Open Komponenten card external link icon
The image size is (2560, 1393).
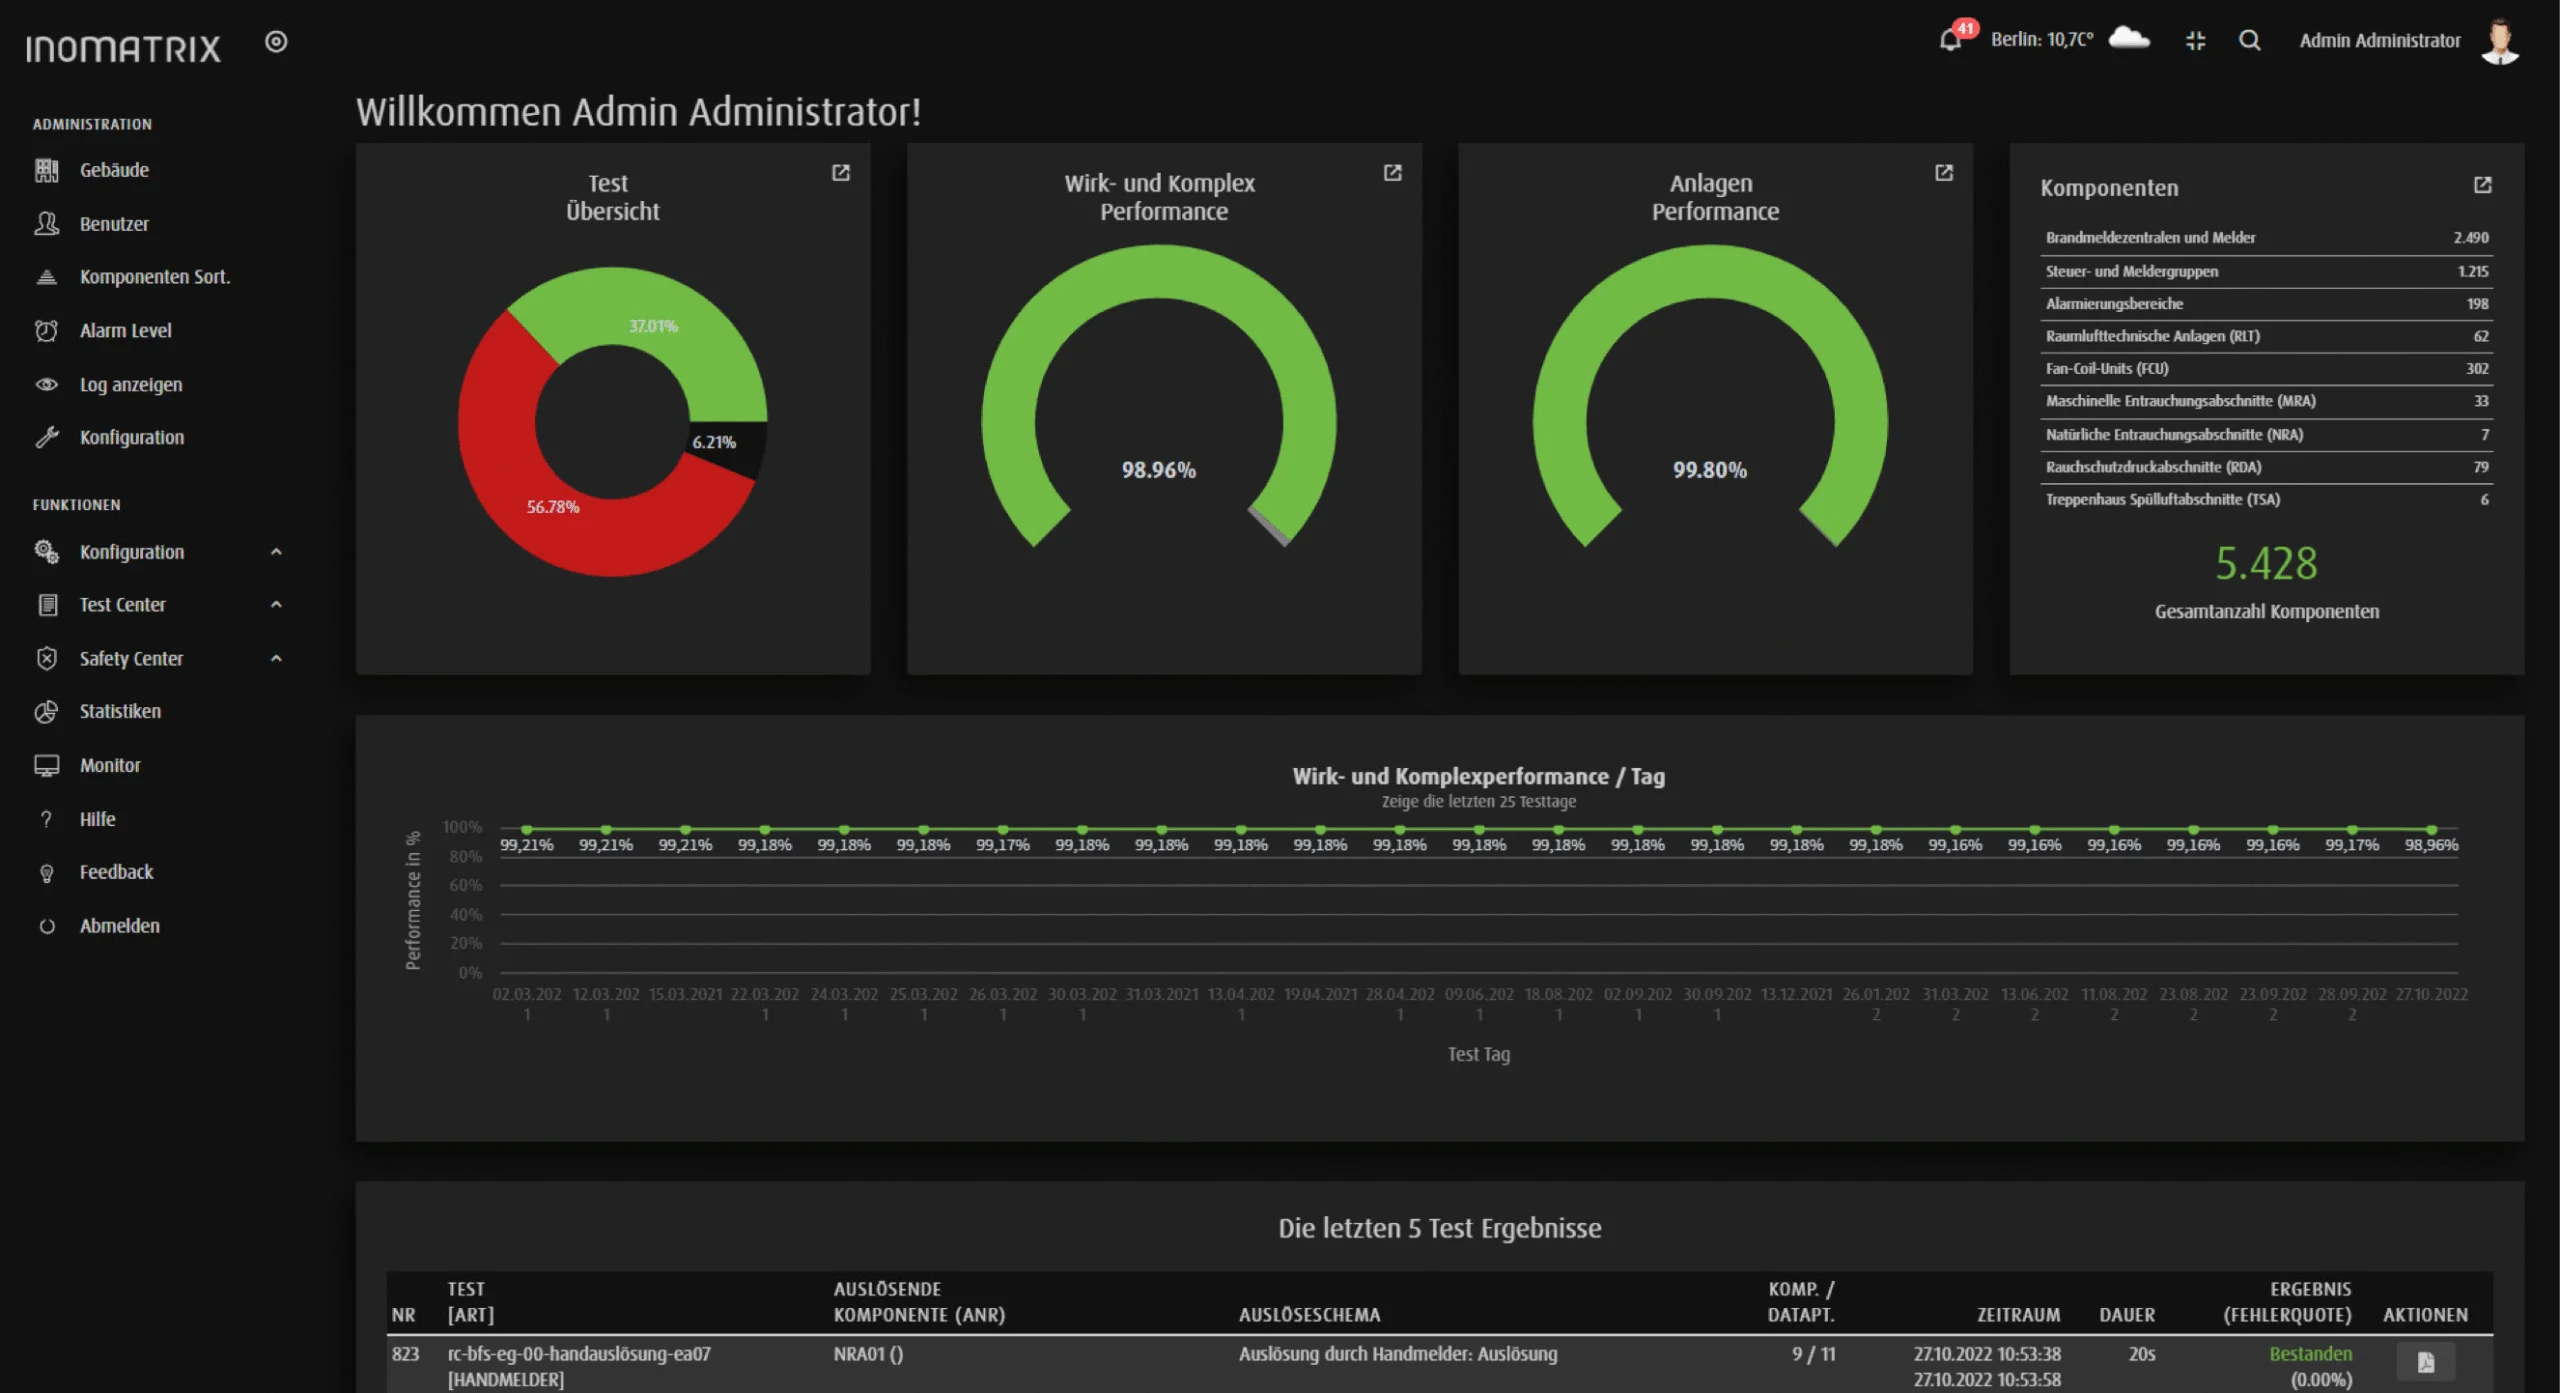pyautogui.click(x=2482, y=185)
